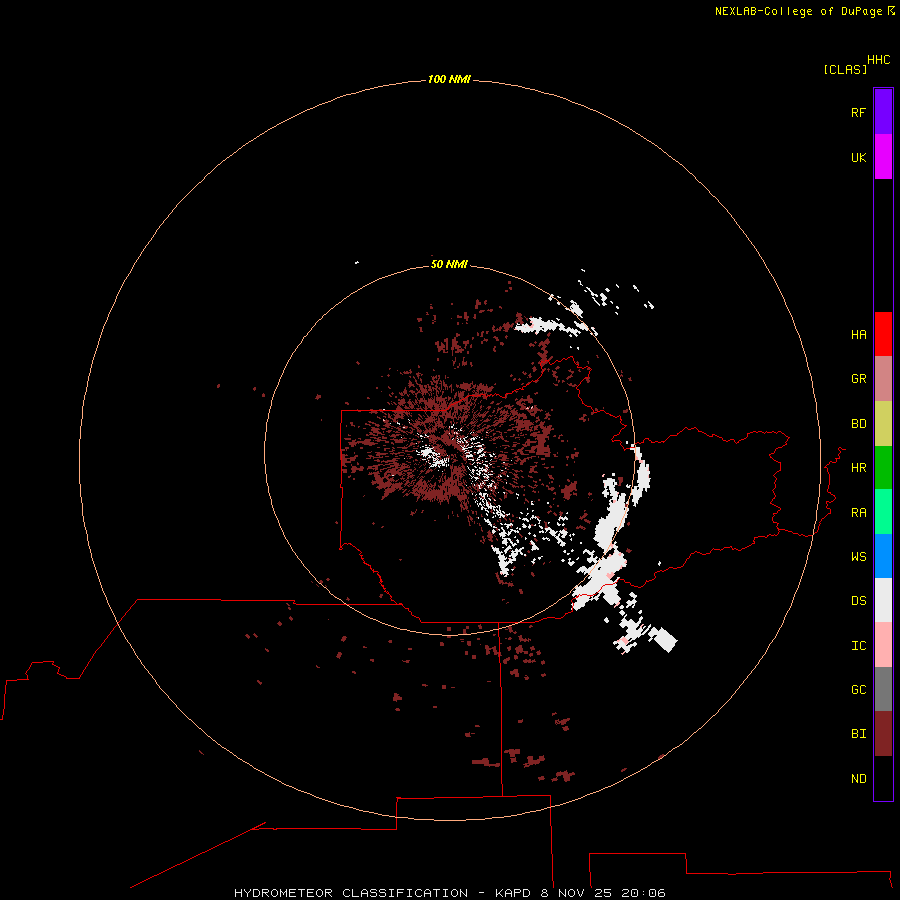Screen dimensions: 900x900
Task: Click the 'HHC' product code label
Action: 879,60
